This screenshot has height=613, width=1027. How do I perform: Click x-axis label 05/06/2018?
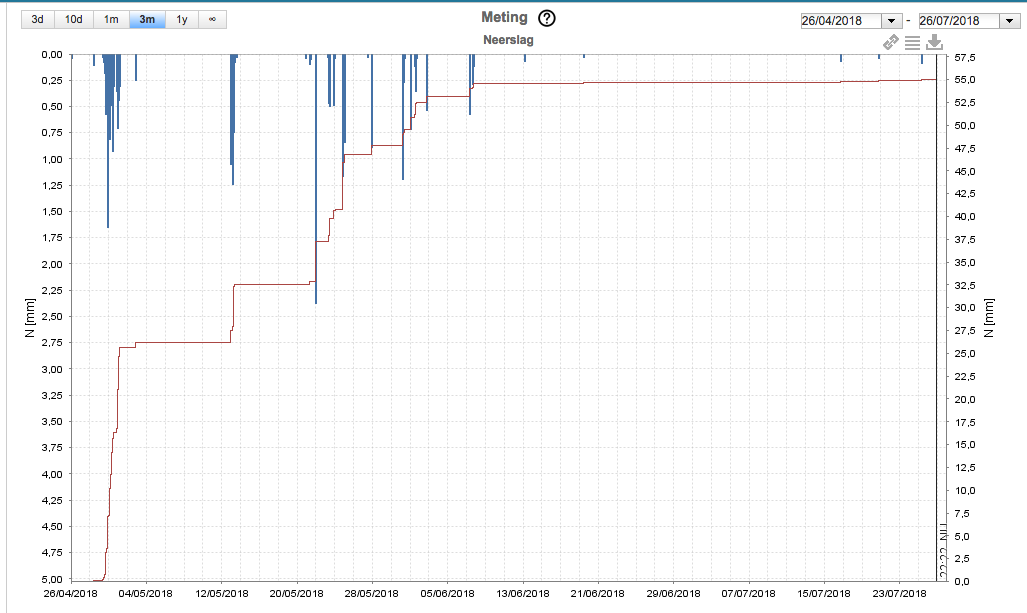(447, 593)
